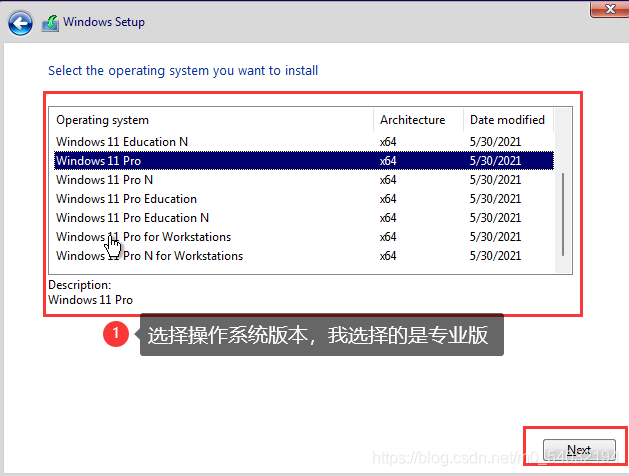Viewport: 629px width, 476px height.
Task: Click the Windows Setup title icon
Action: pyautogui.click(x=50, y=23)
